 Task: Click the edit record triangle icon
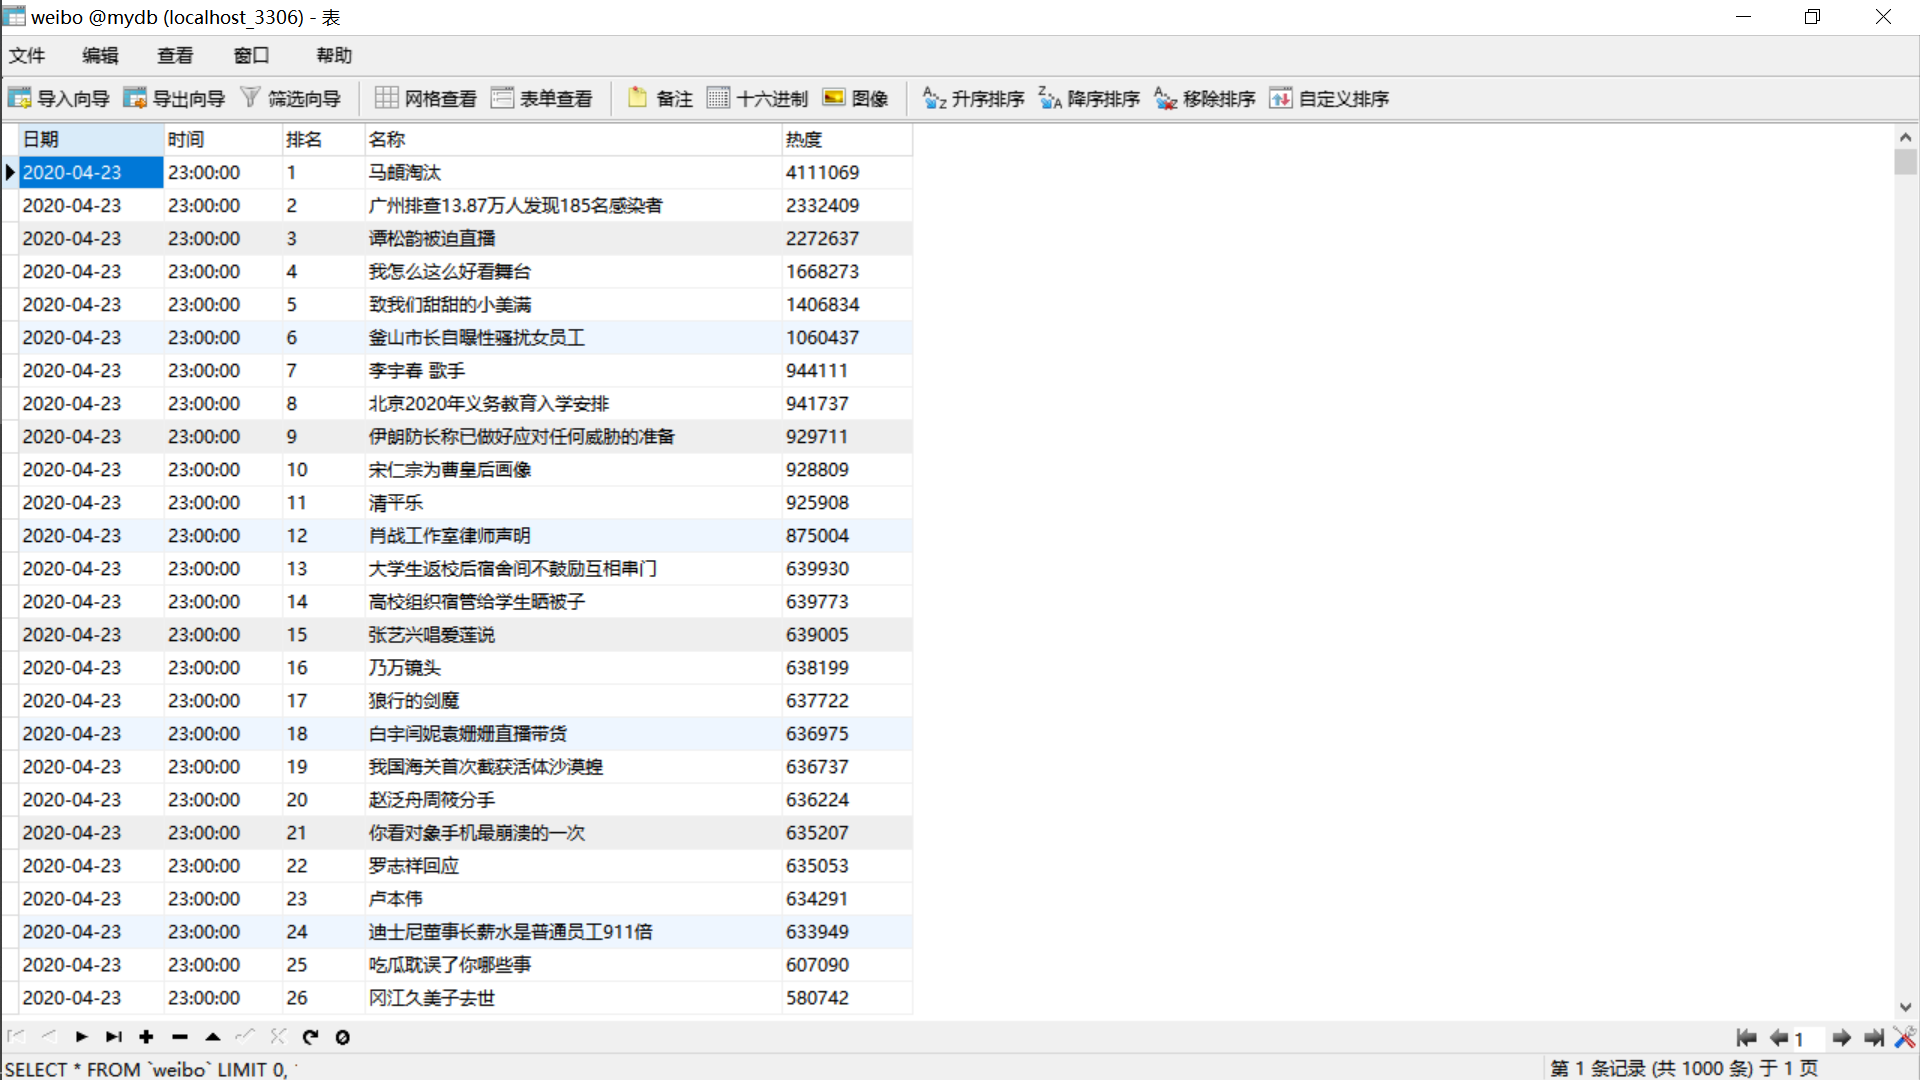[x=213, y=1037]
